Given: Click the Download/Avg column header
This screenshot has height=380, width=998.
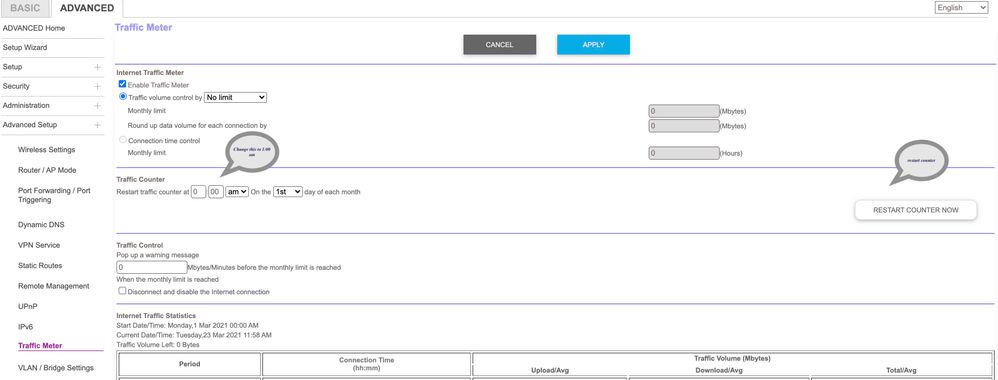Looking at the screenshot, I should click(x=719, y=370).
